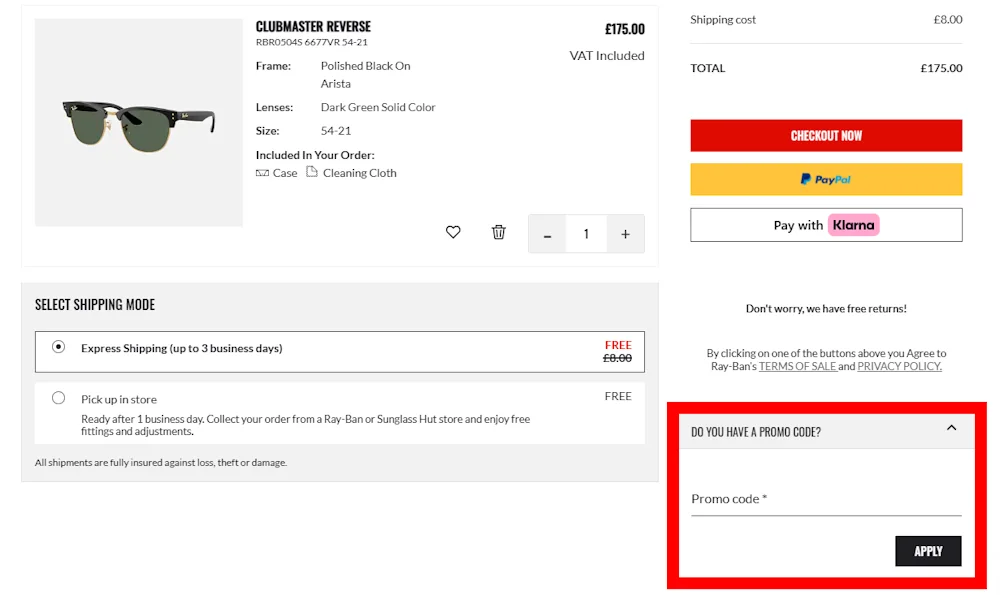
Task: Click the 'Do you have a promo code?' heading
Action: (x=756, y=432)
